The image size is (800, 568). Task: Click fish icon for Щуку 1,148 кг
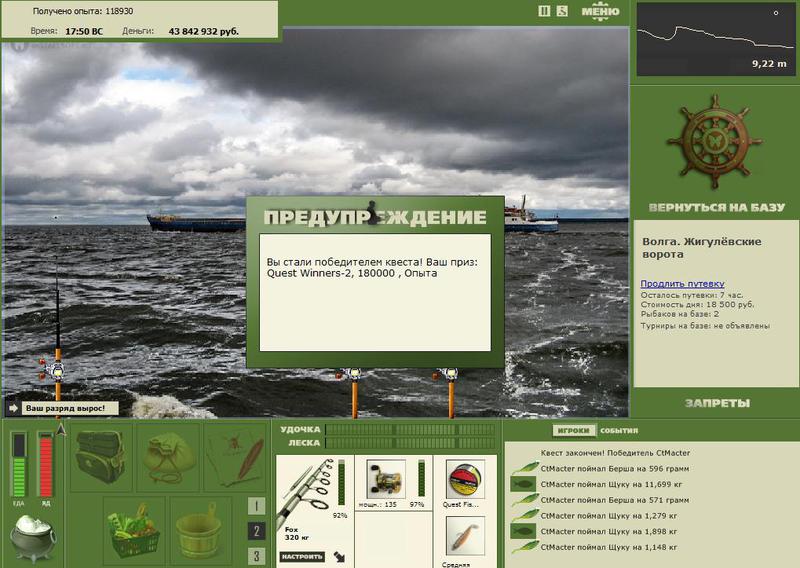(524, 547)
